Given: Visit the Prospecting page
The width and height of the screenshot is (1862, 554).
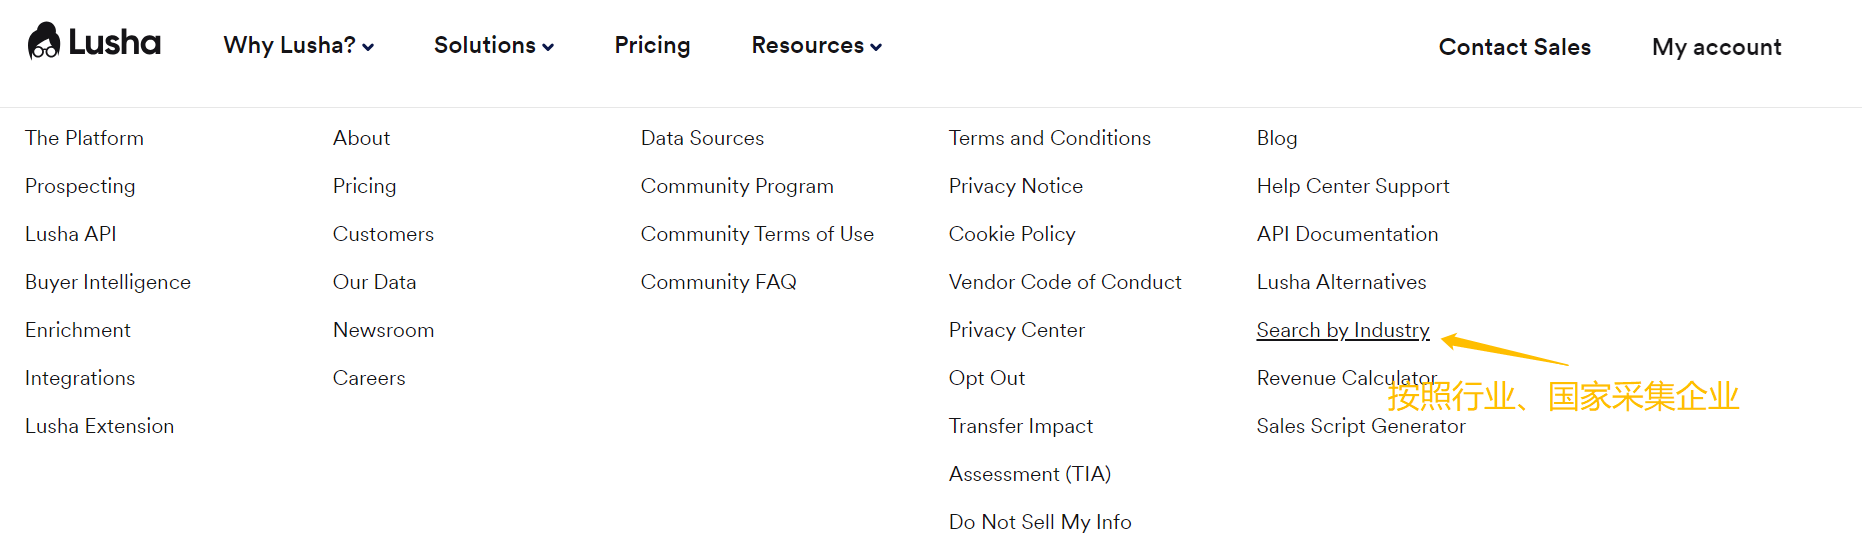Looking at the screenshot, I should coord(80,186).
